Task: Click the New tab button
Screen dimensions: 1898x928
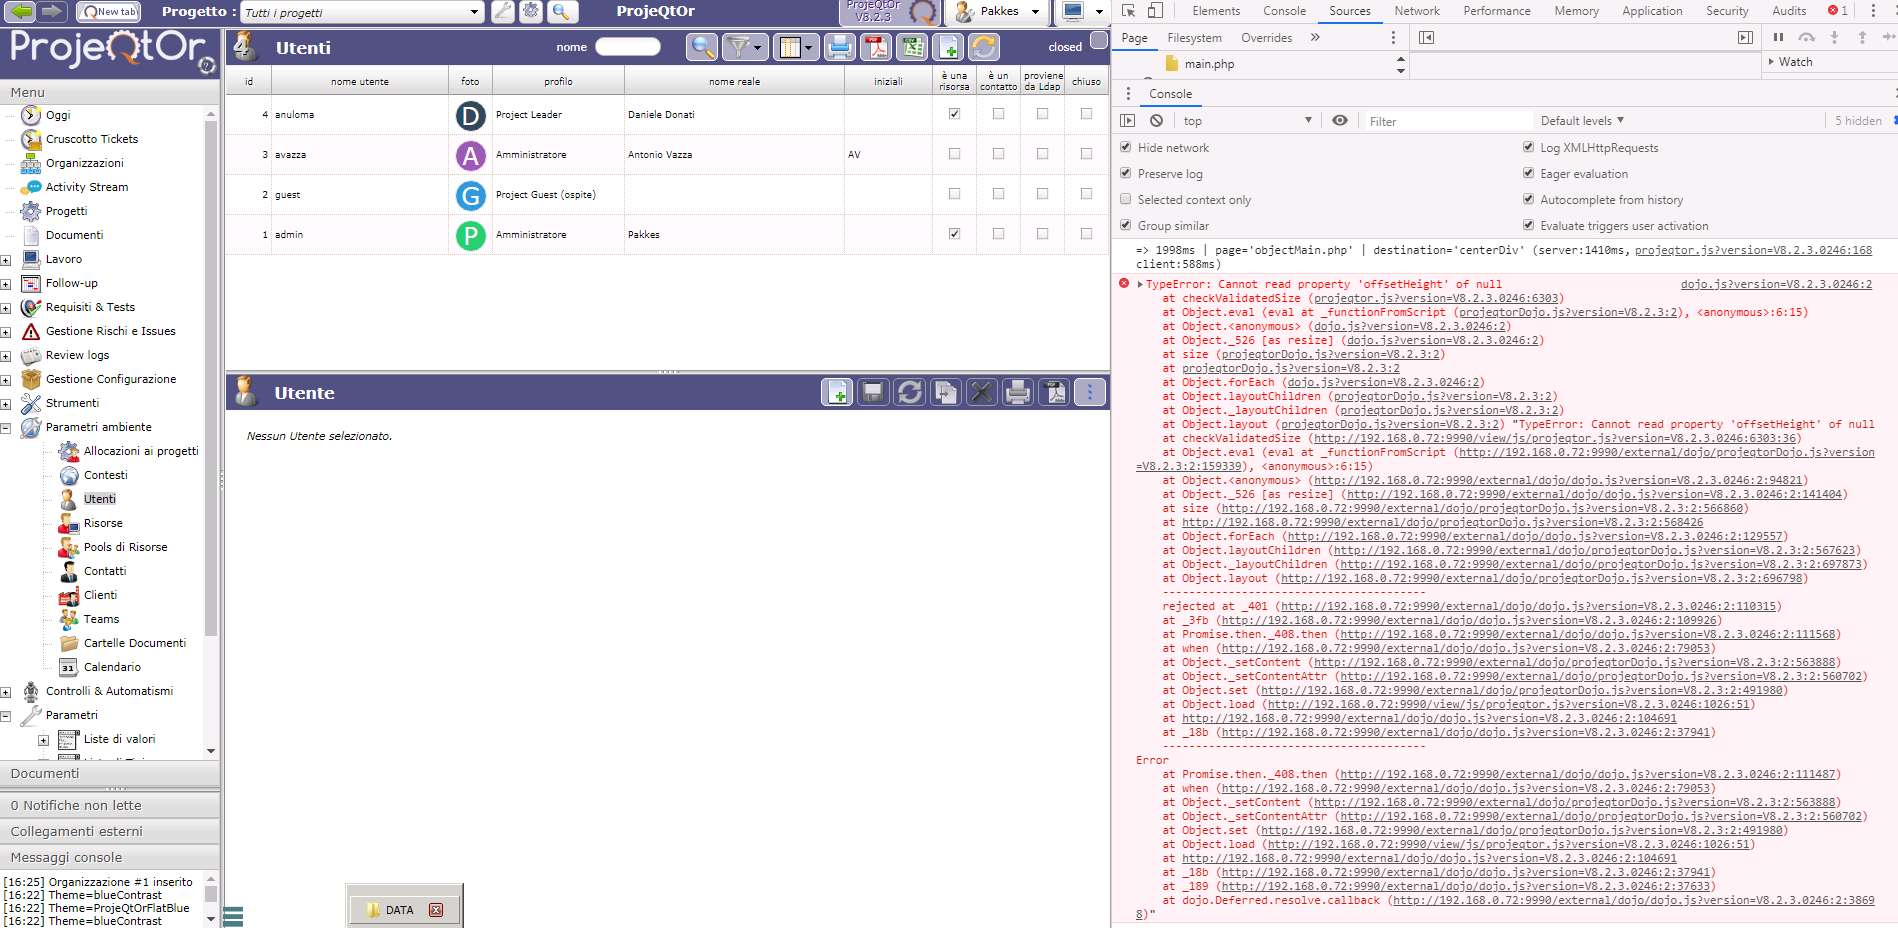Action: coord(108,12)
